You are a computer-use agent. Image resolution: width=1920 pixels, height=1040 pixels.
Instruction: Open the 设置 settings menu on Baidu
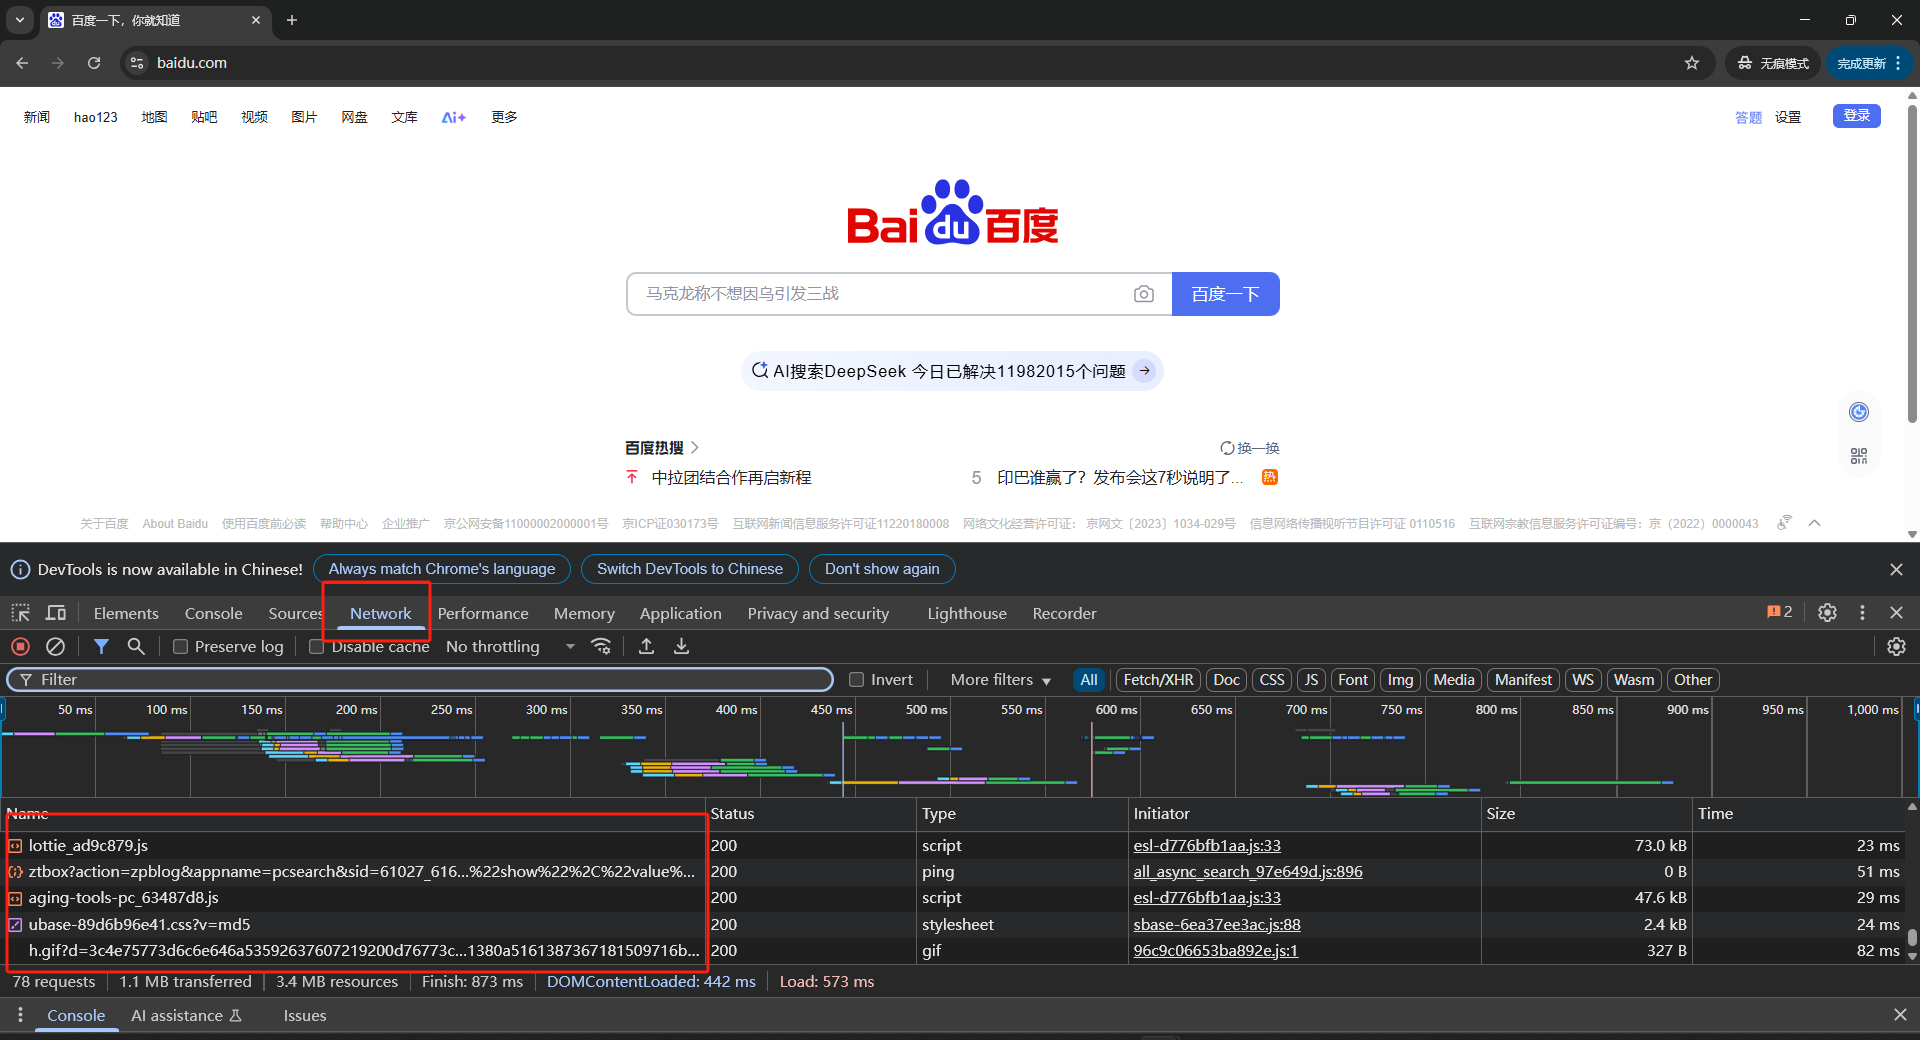click(x=1788, y=117)
